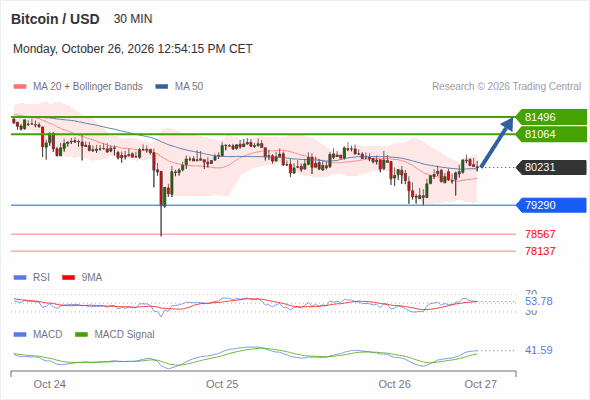Click the 9MA legend label
The height and width of the screenshot is (400, 590).
point(92,278)
